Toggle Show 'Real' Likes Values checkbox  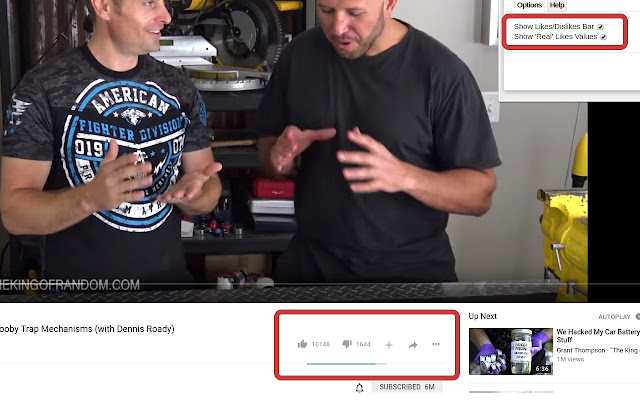pyautogui.click(x=603, y=37)
